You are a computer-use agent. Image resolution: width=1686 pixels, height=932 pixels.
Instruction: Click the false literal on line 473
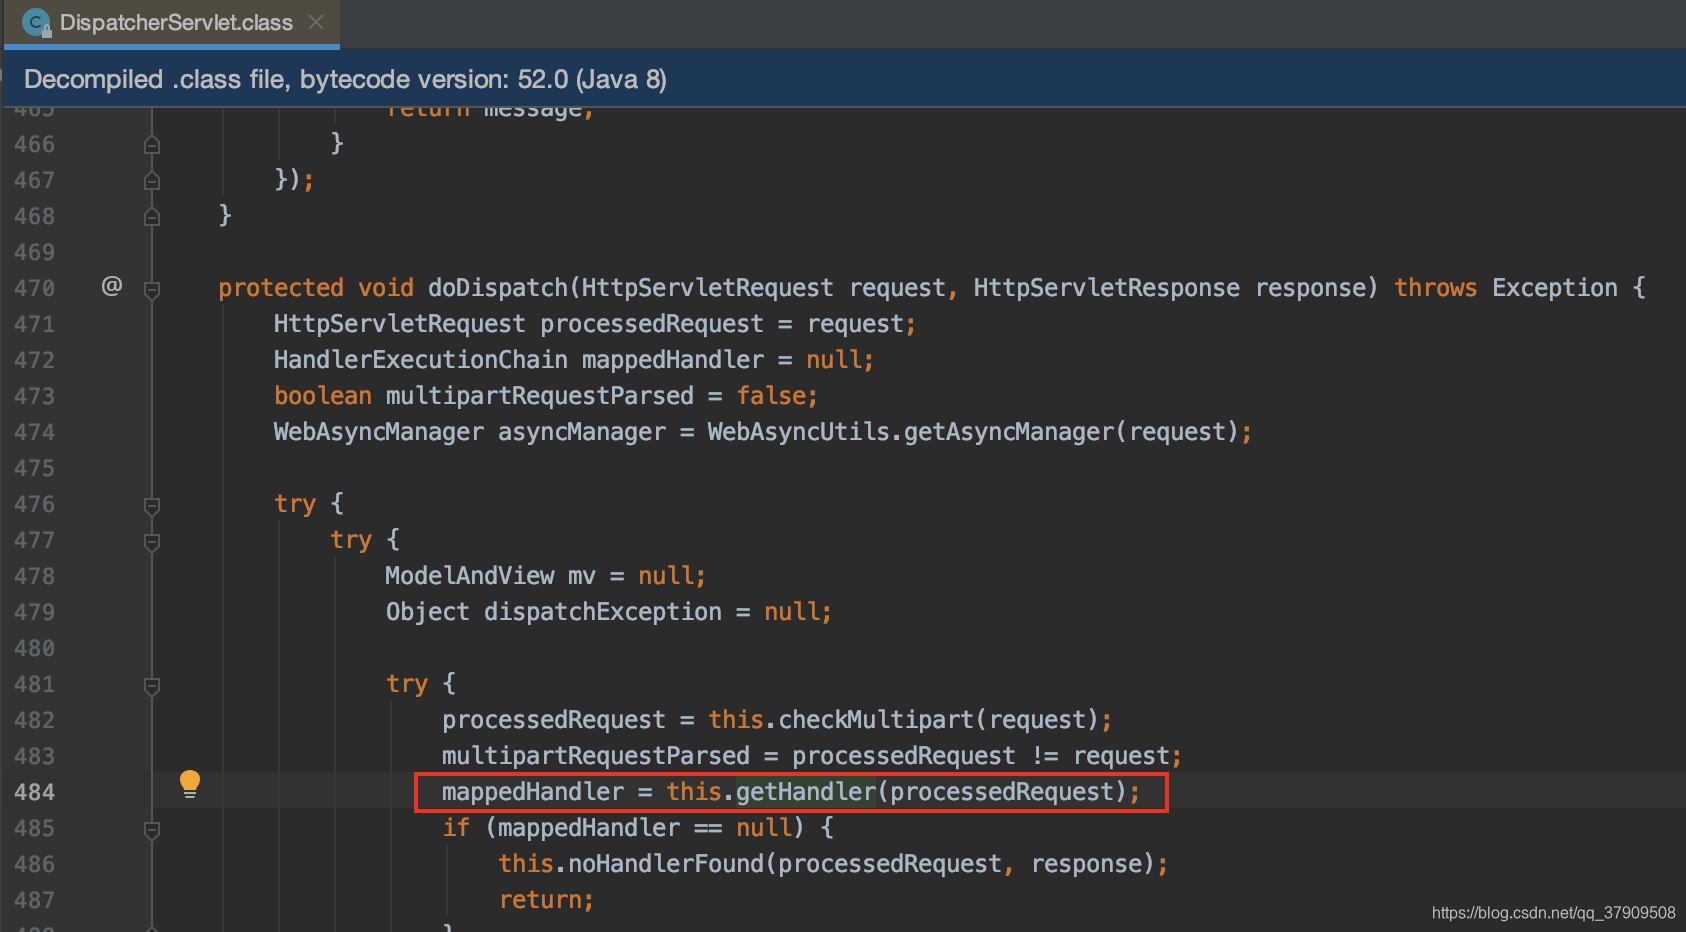[771, 396]
